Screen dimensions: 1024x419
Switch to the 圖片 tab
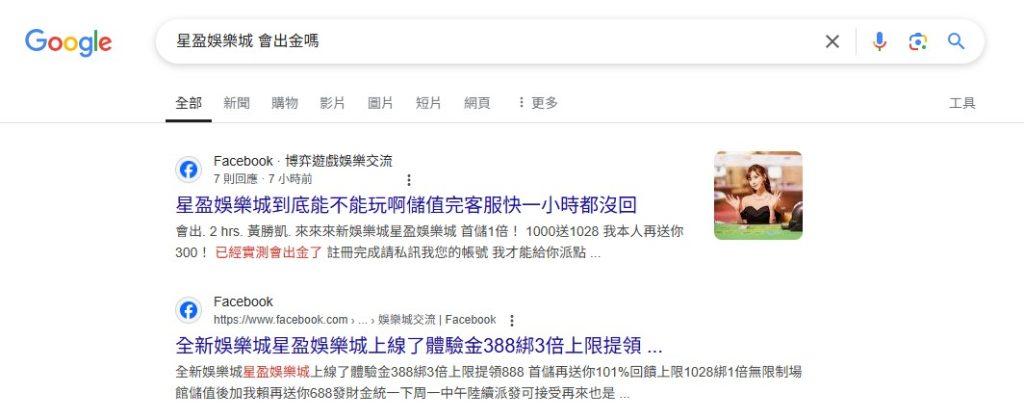(381, 102)
